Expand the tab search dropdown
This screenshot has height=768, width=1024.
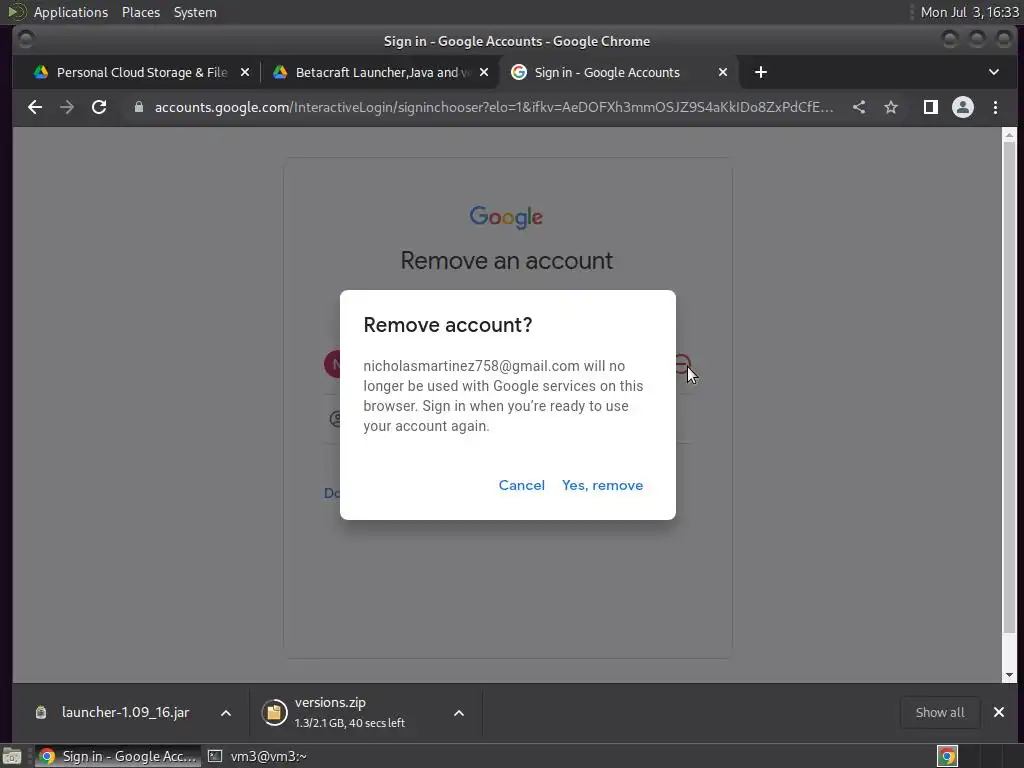coord(993,72)
